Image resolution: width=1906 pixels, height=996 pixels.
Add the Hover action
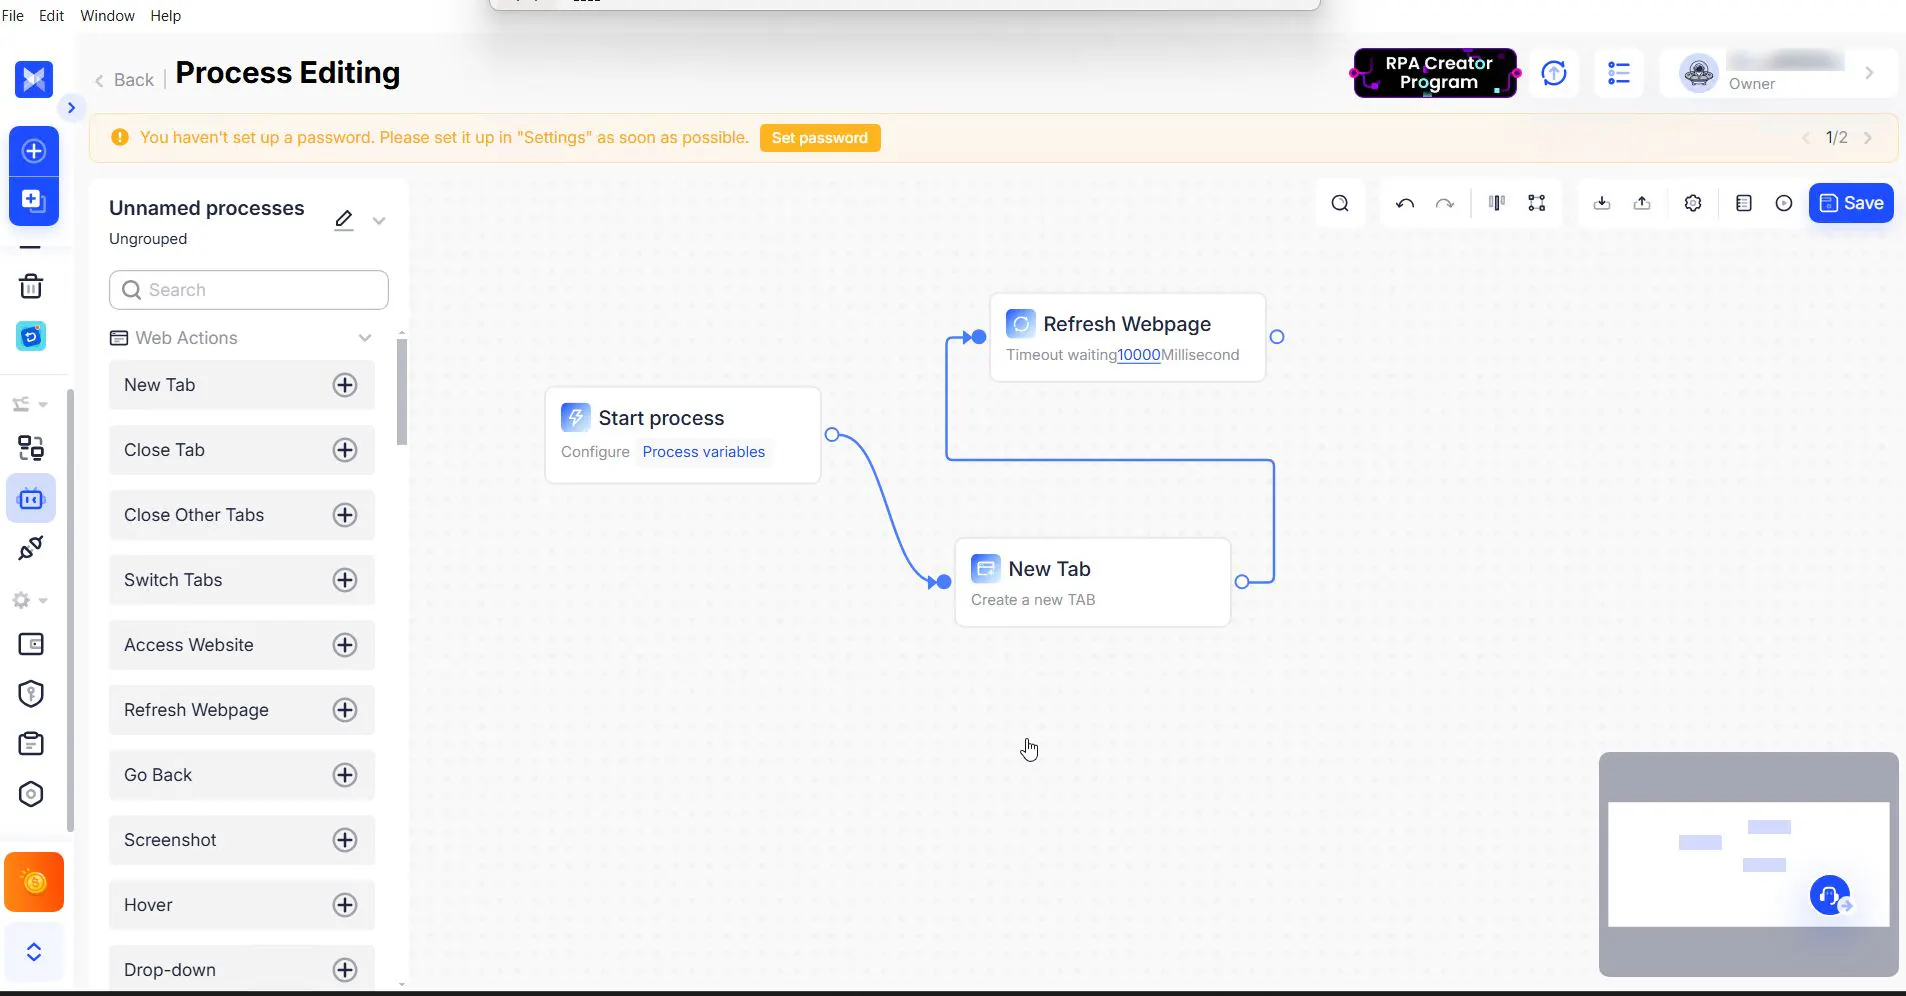(345, 905)
